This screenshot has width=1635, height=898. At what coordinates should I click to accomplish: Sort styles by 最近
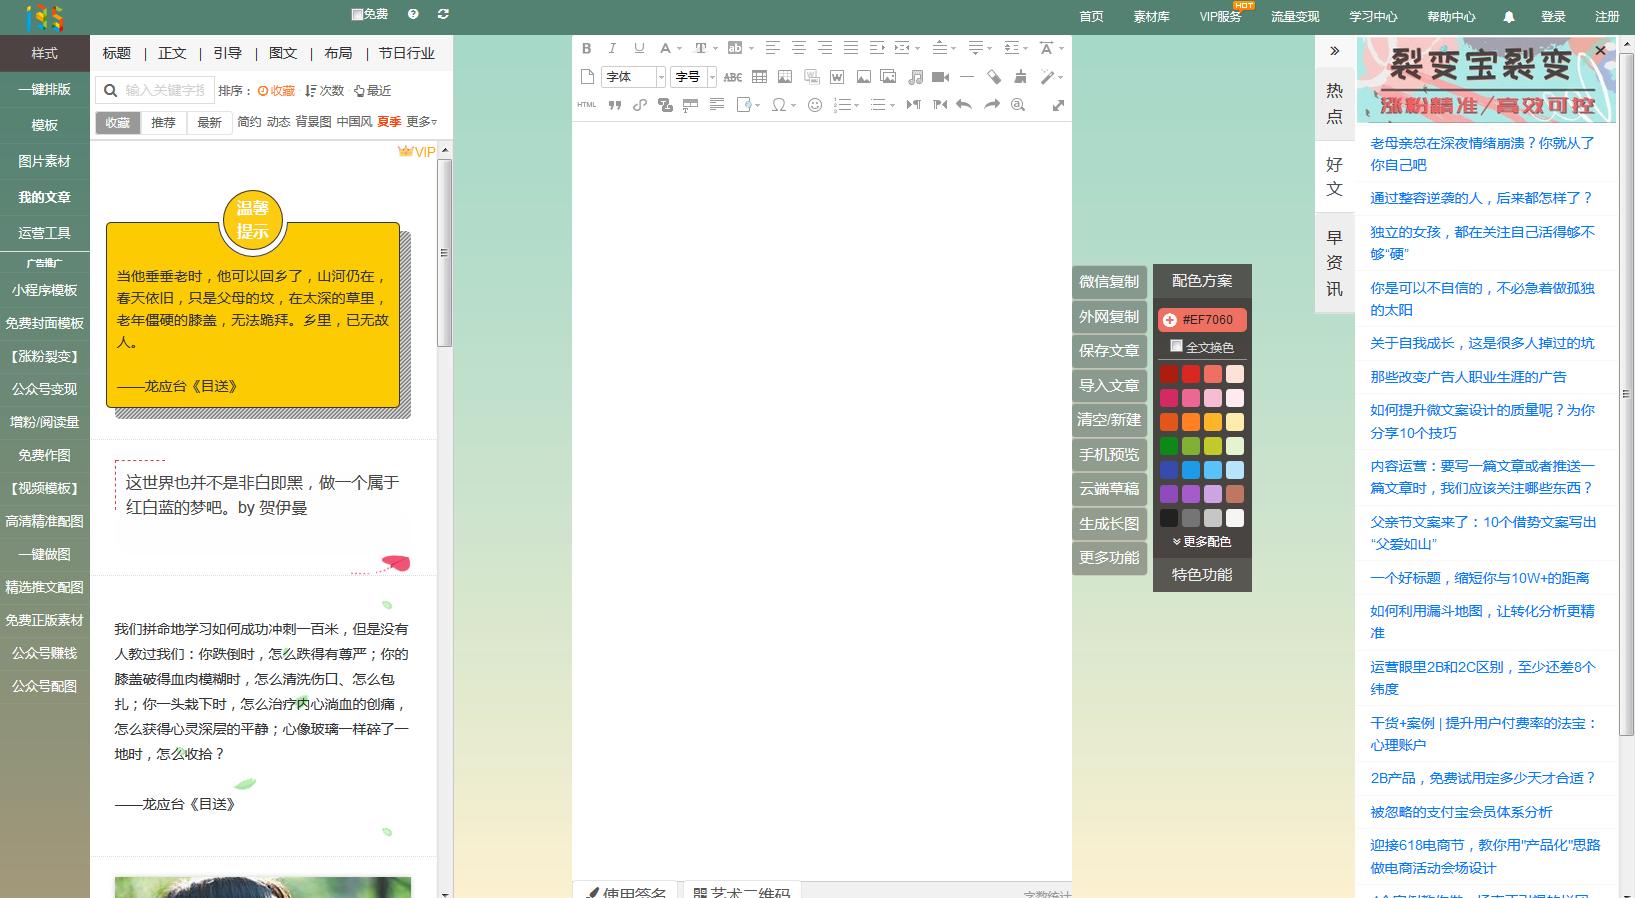(x=373, y=91)
